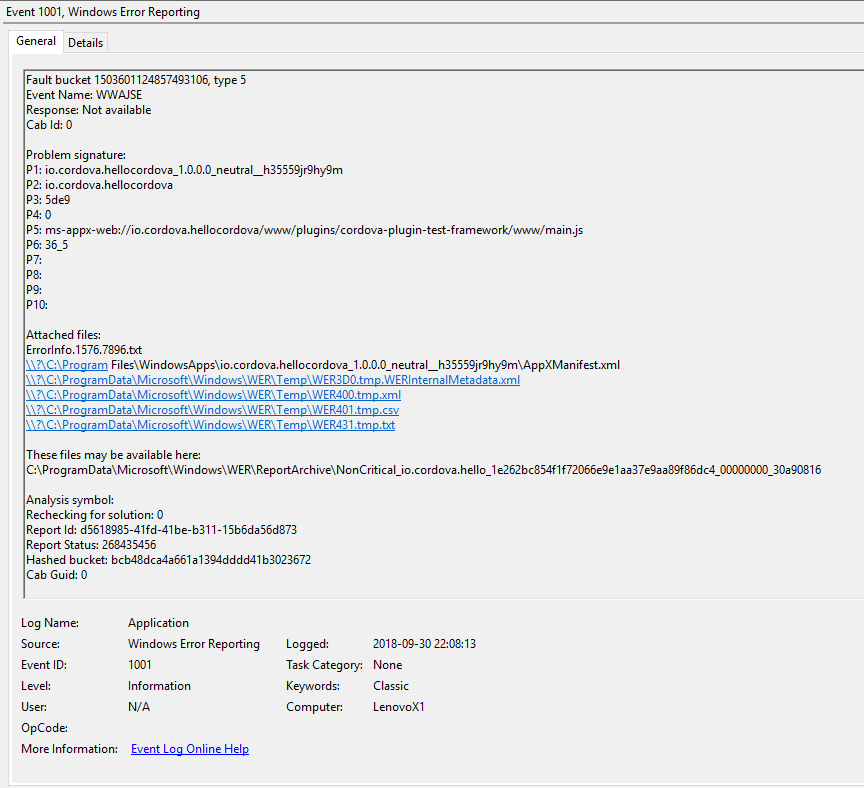Click the Keywords value Classic
Image resolution: width=864 pixels, height=788 pixels.
point(391,686)
